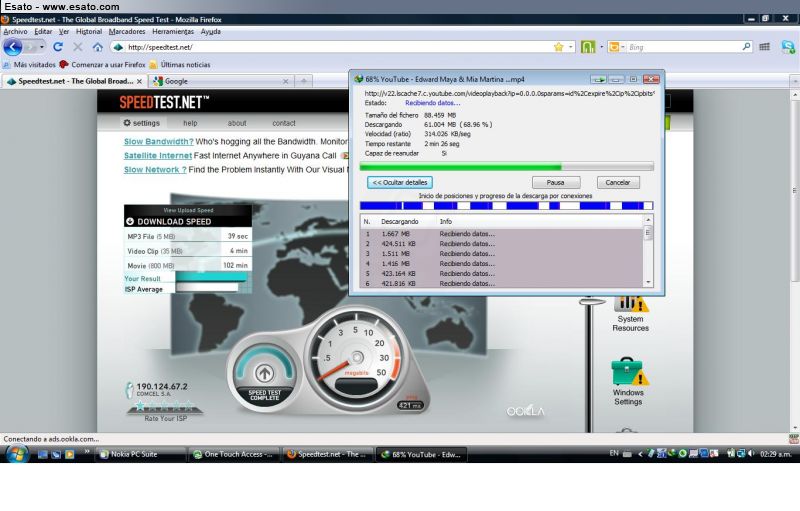
Task: Click the Bing search input field
Action: (683, 47)
